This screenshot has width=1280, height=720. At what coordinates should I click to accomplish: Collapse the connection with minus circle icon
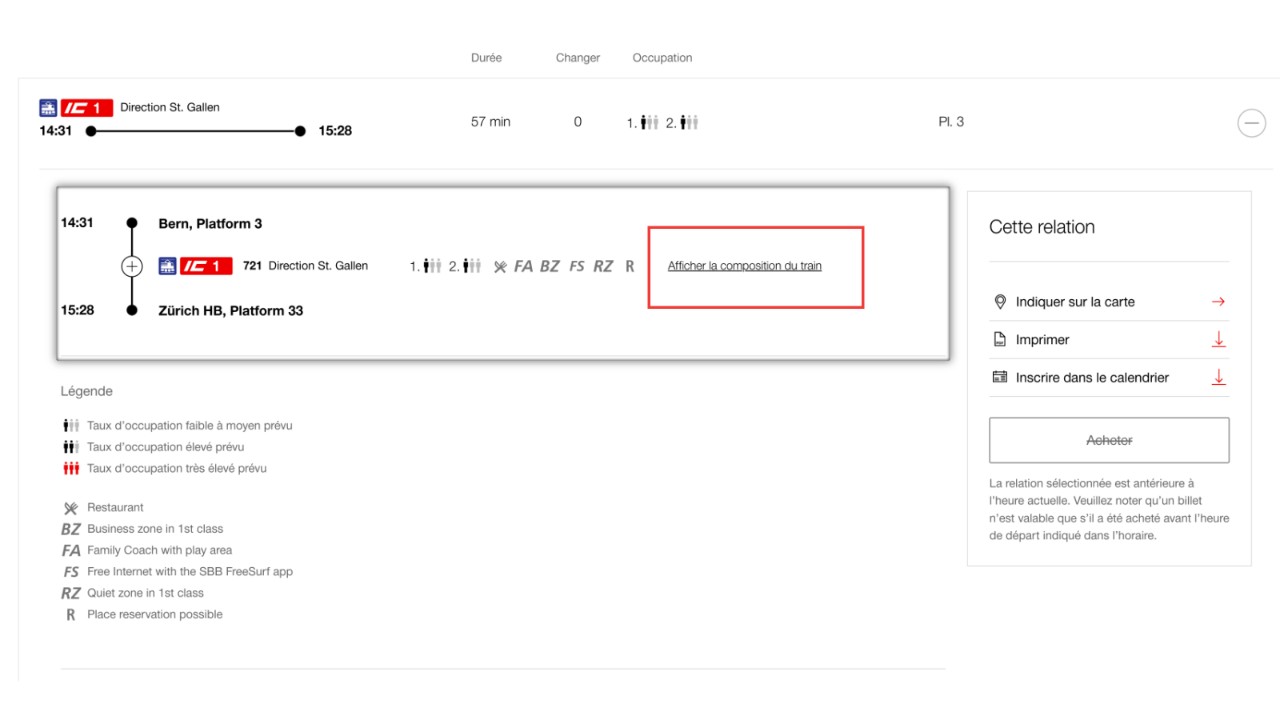pyautogui.click(x=1251, y=123)
